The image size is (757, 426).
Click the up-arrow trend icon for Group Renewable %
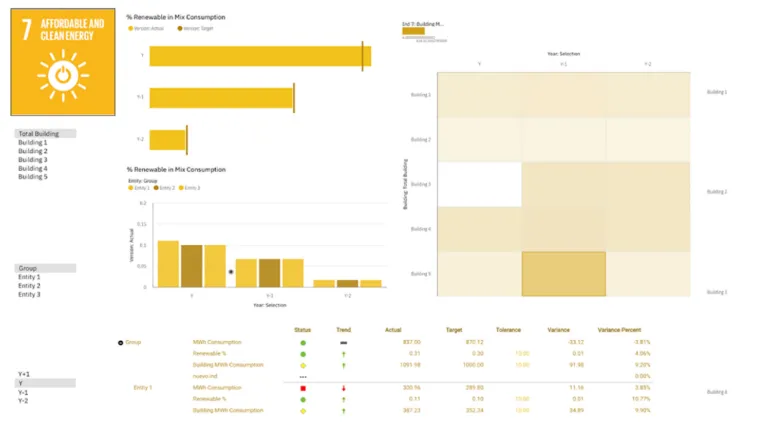point(344,354)
